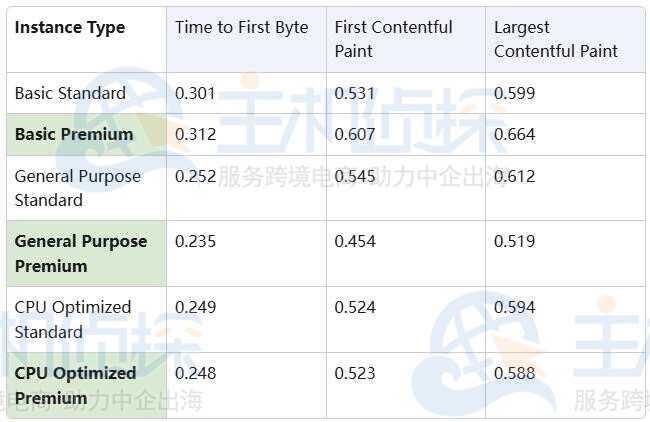
Task: Click the Largest Contentful Paint header
Action: tap(556, 39)
